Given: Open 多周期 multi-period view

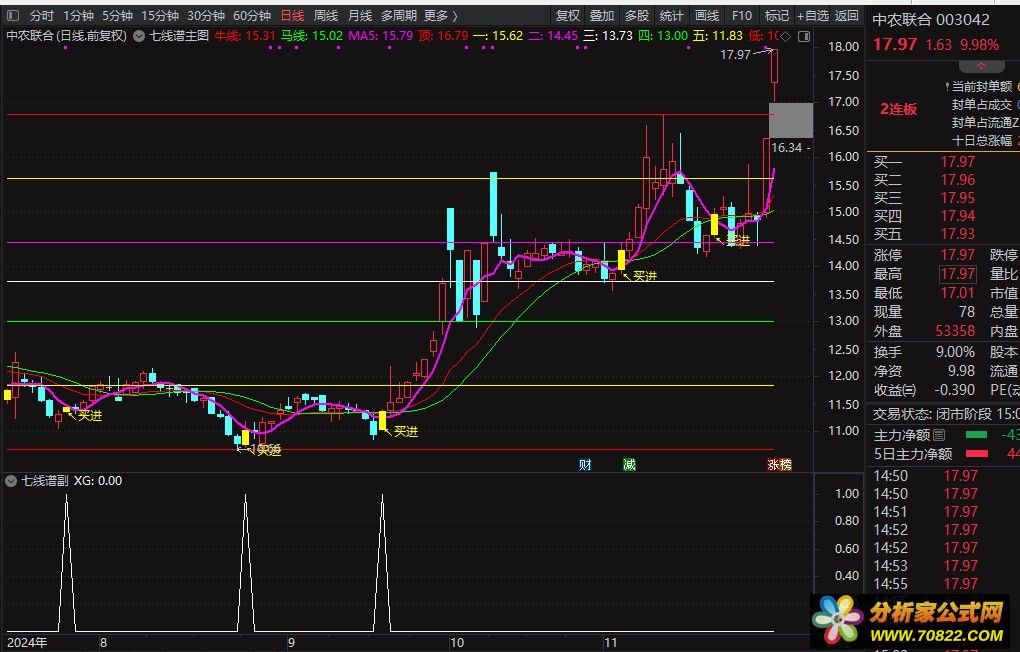Looking at the screenshot, I should [398, 16].
